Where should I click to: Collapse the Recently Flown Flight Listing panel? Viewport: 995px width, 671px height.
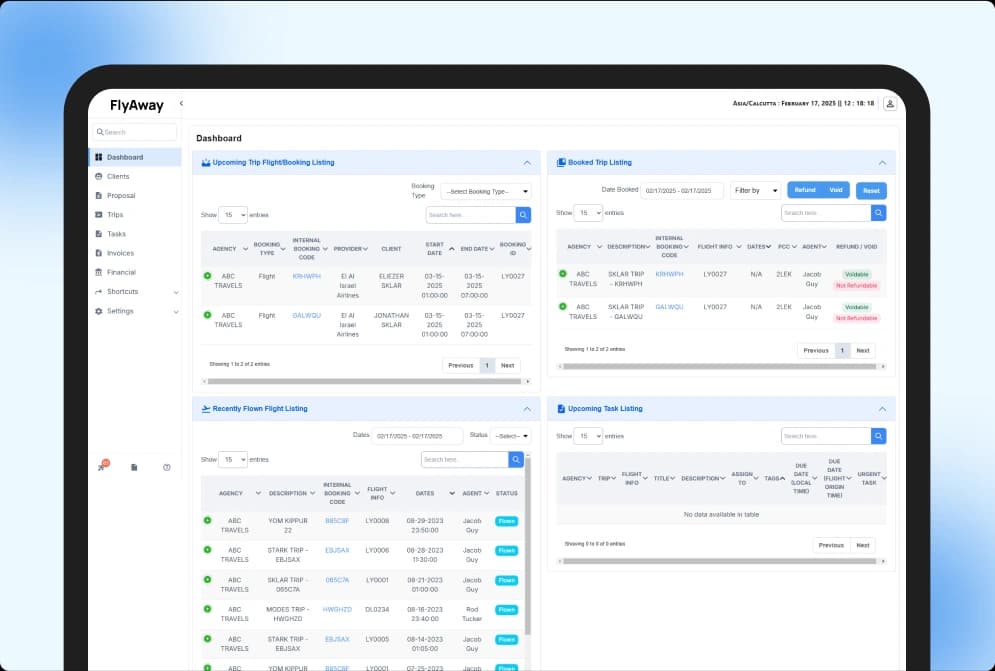[x=527, y=409]
